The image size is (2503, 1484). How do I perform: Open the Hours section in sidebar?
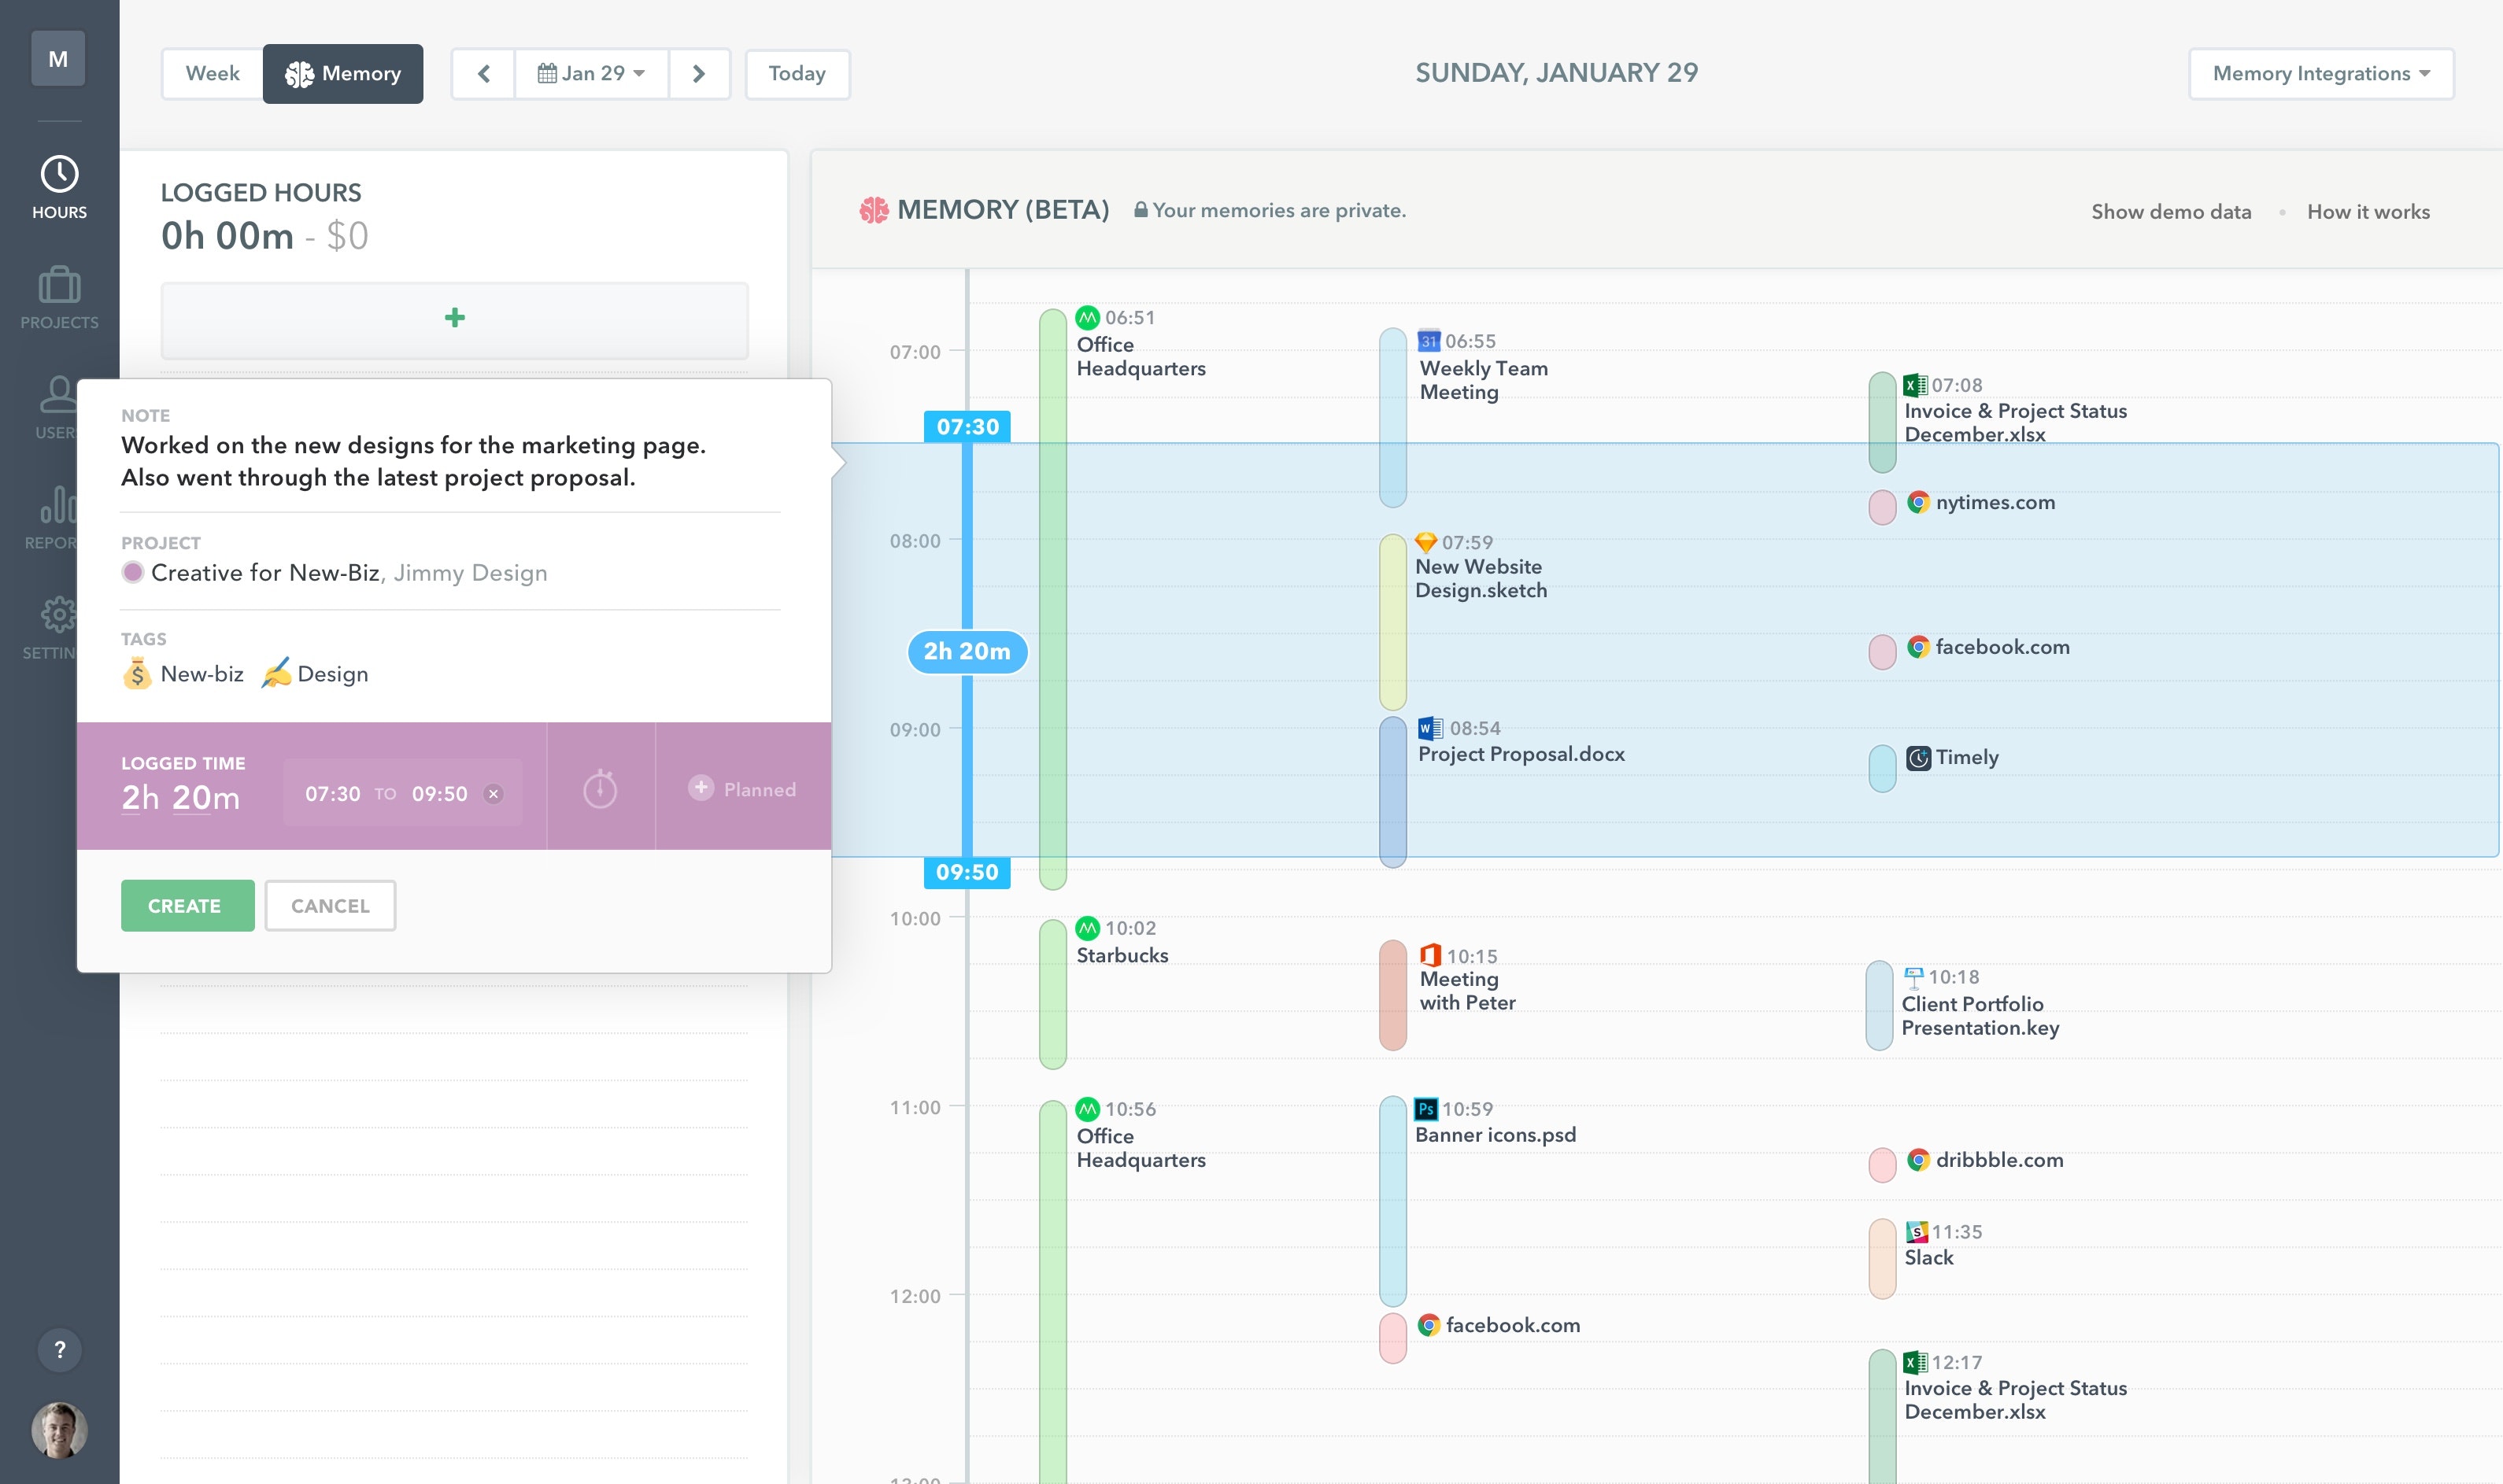click(x=59, y=187)
